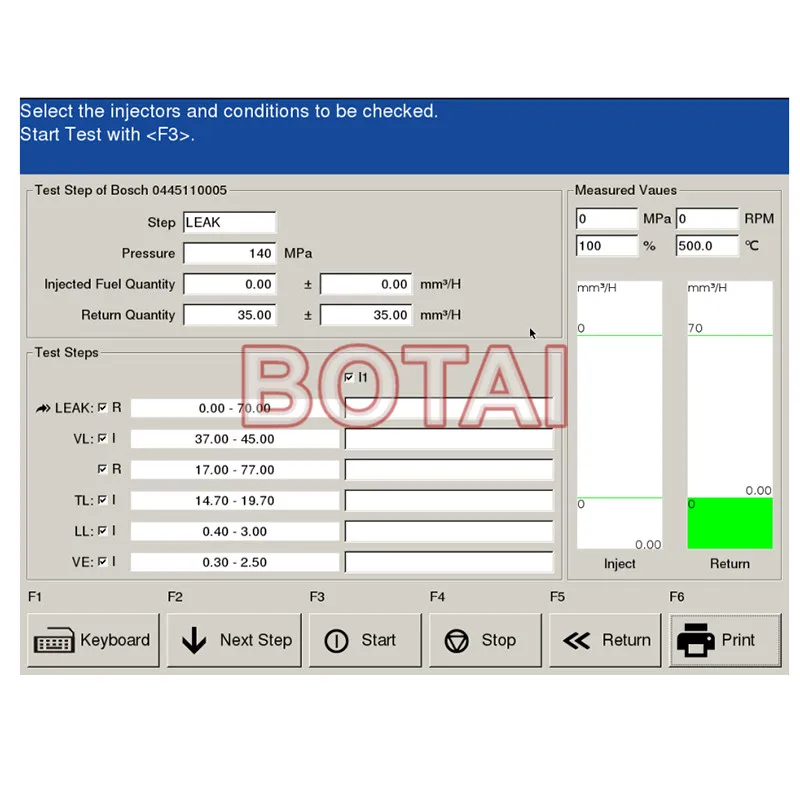Click the LEAK result field
This screenshot has width=800, height=800.
point(449,408)
